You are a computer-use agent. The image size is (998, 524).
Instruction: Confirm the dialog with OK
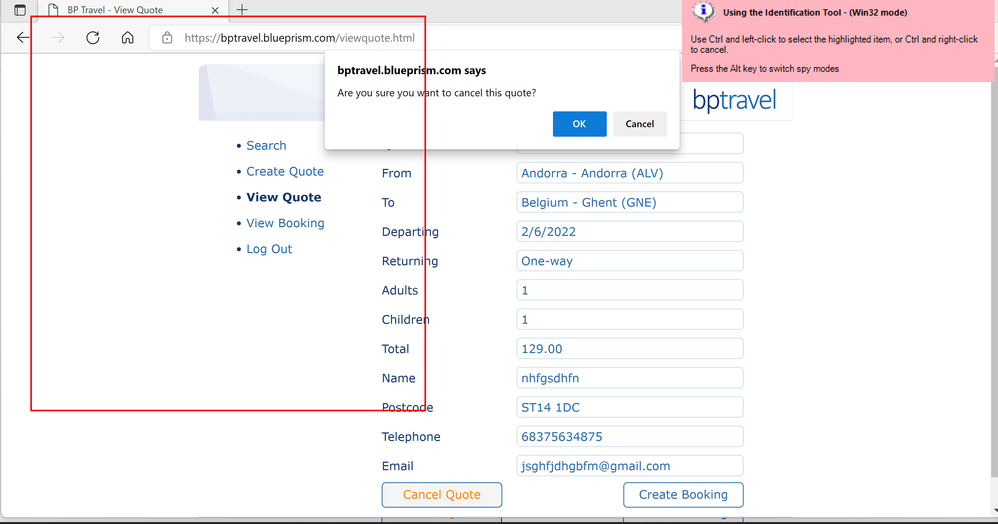pyautogui.click(x=579, y=124)
